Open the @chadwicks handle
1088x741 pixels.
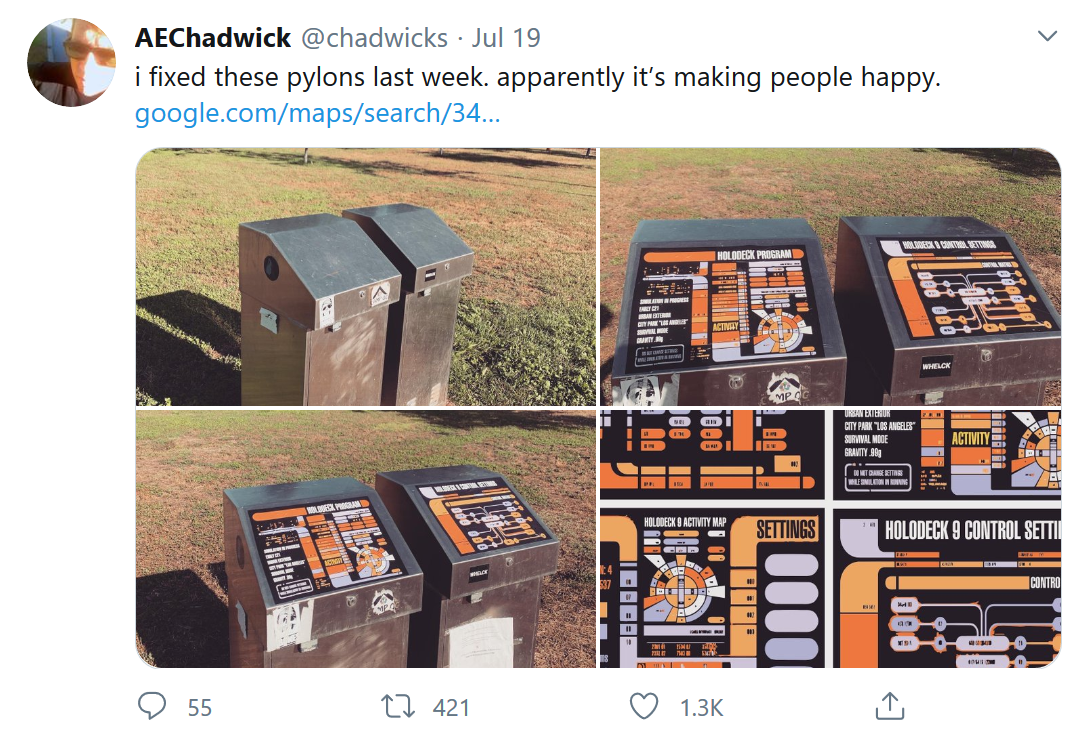tap(374, 37)
